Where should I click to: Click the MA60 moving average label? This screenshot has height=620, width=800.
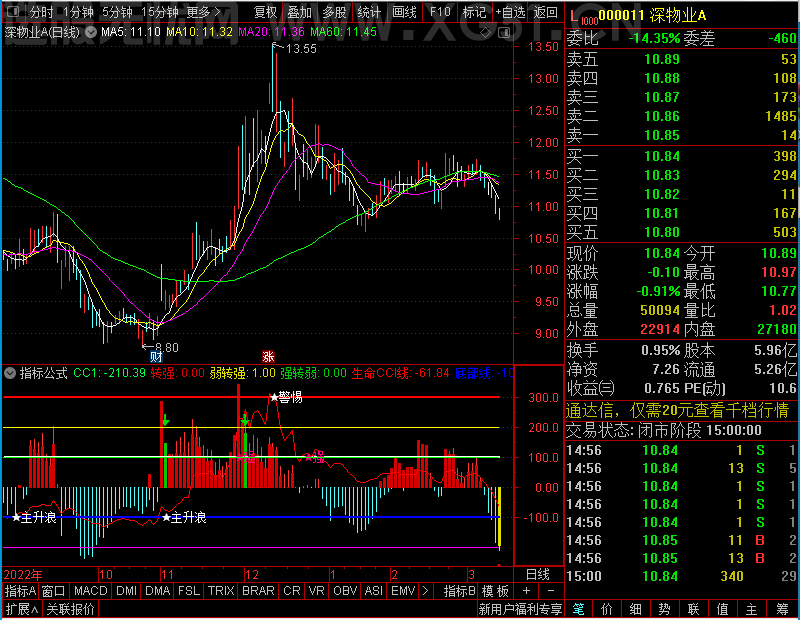(343, 32)
